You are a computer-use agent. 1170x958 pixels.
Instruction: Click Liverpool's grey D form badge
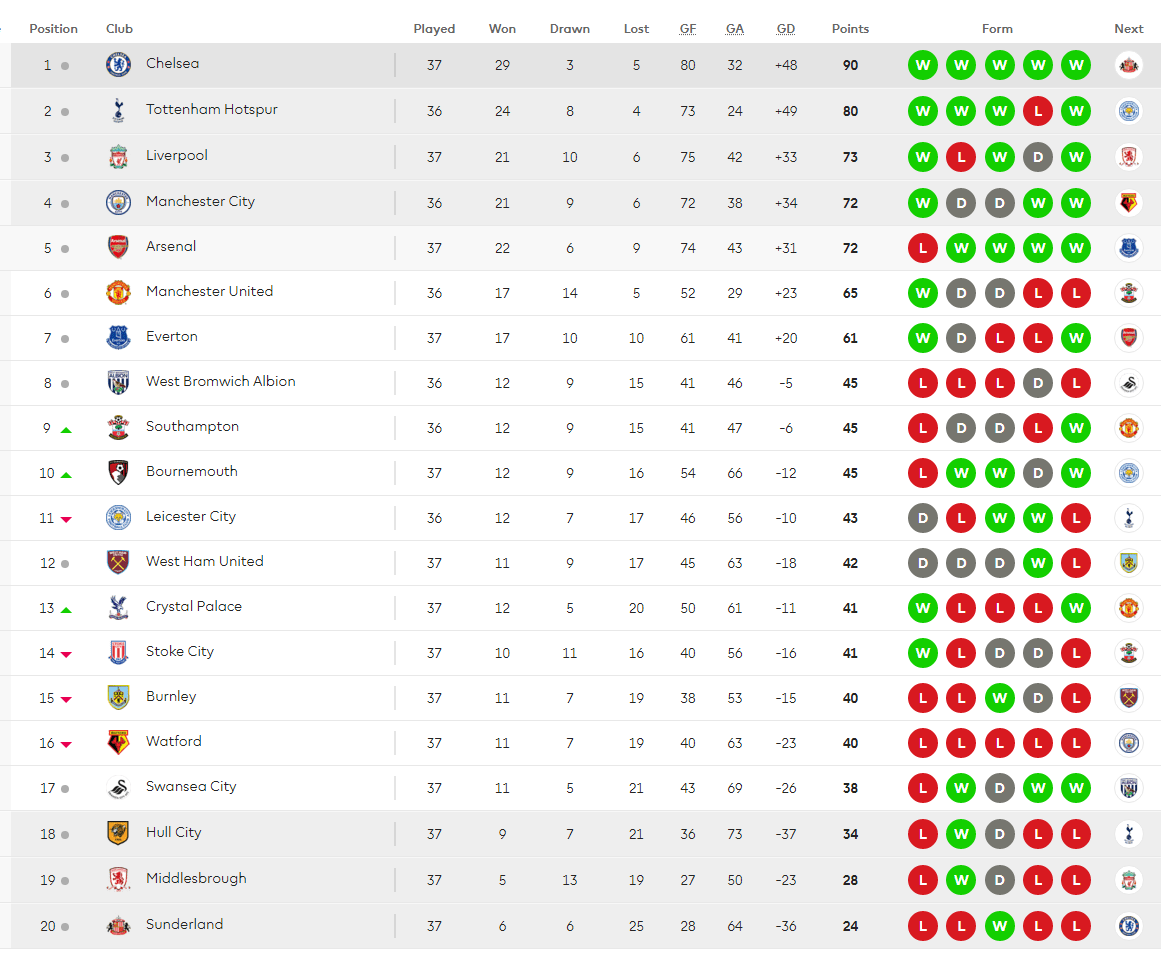pyautogui.click(x=1038, y=157)
